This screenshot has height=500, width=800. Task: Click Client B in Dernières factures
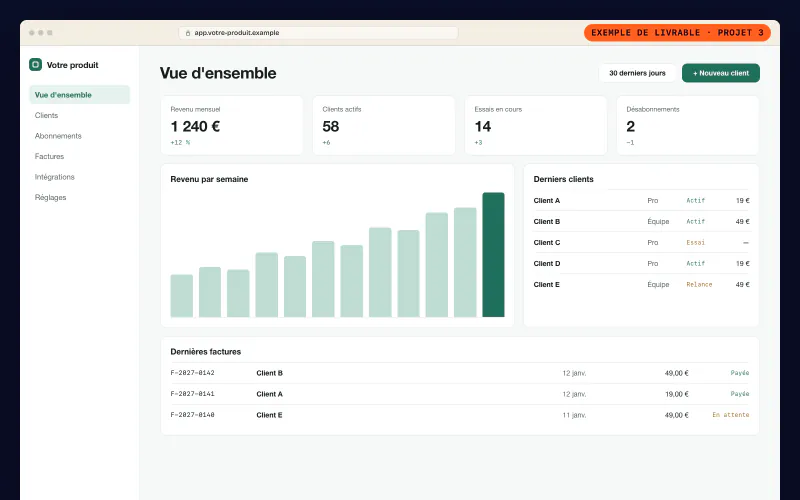(269, 373)
